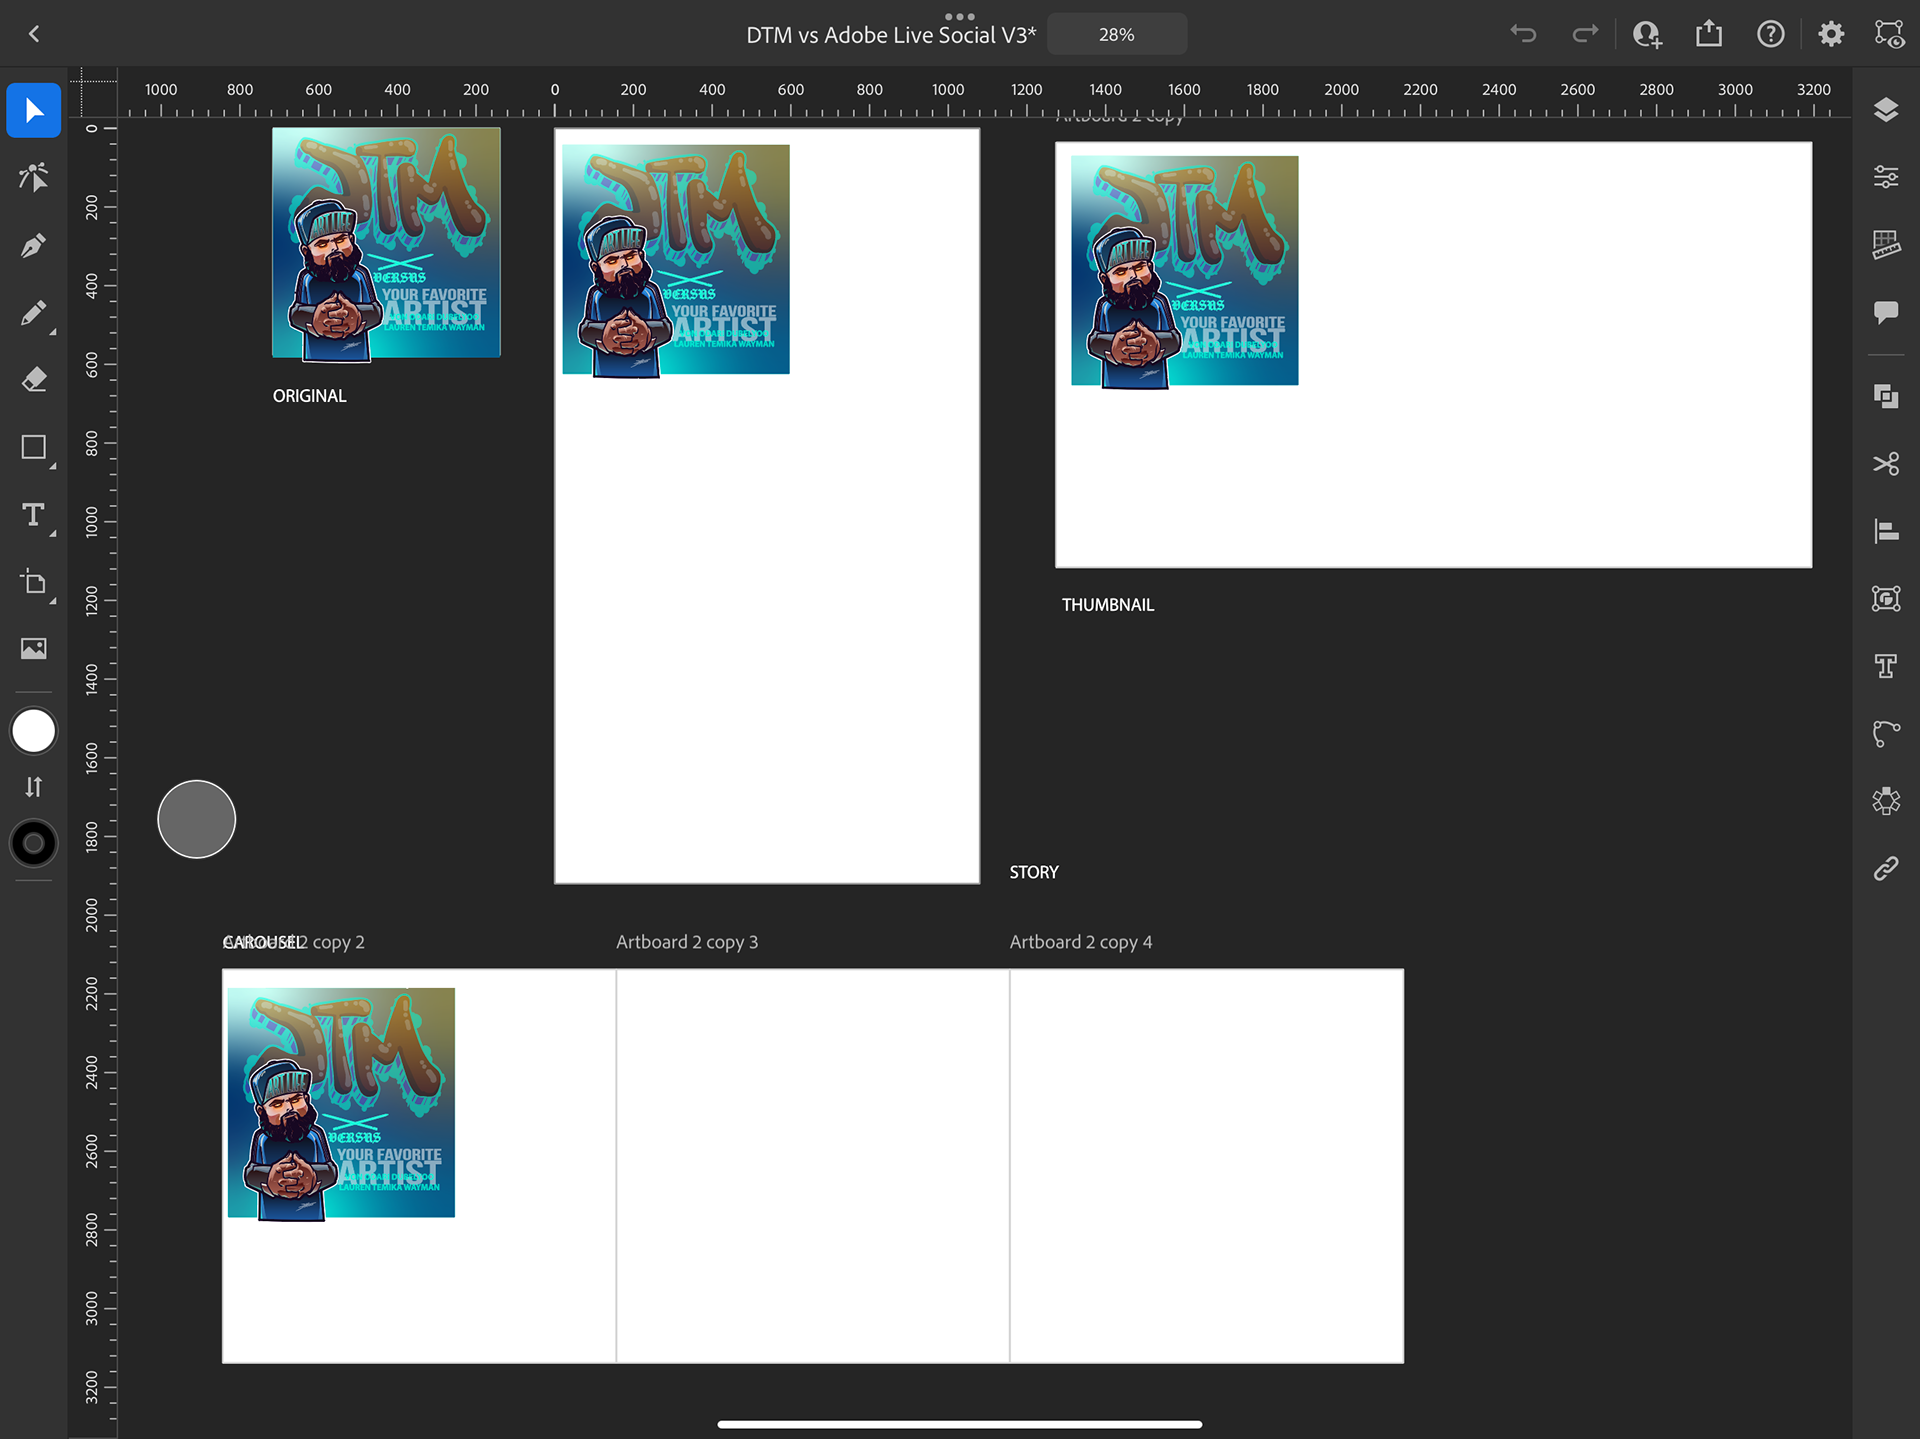The width and height of the screenshot is (1920, 1439).
Task: Open the Object options panel
Action: [1886, 598]
